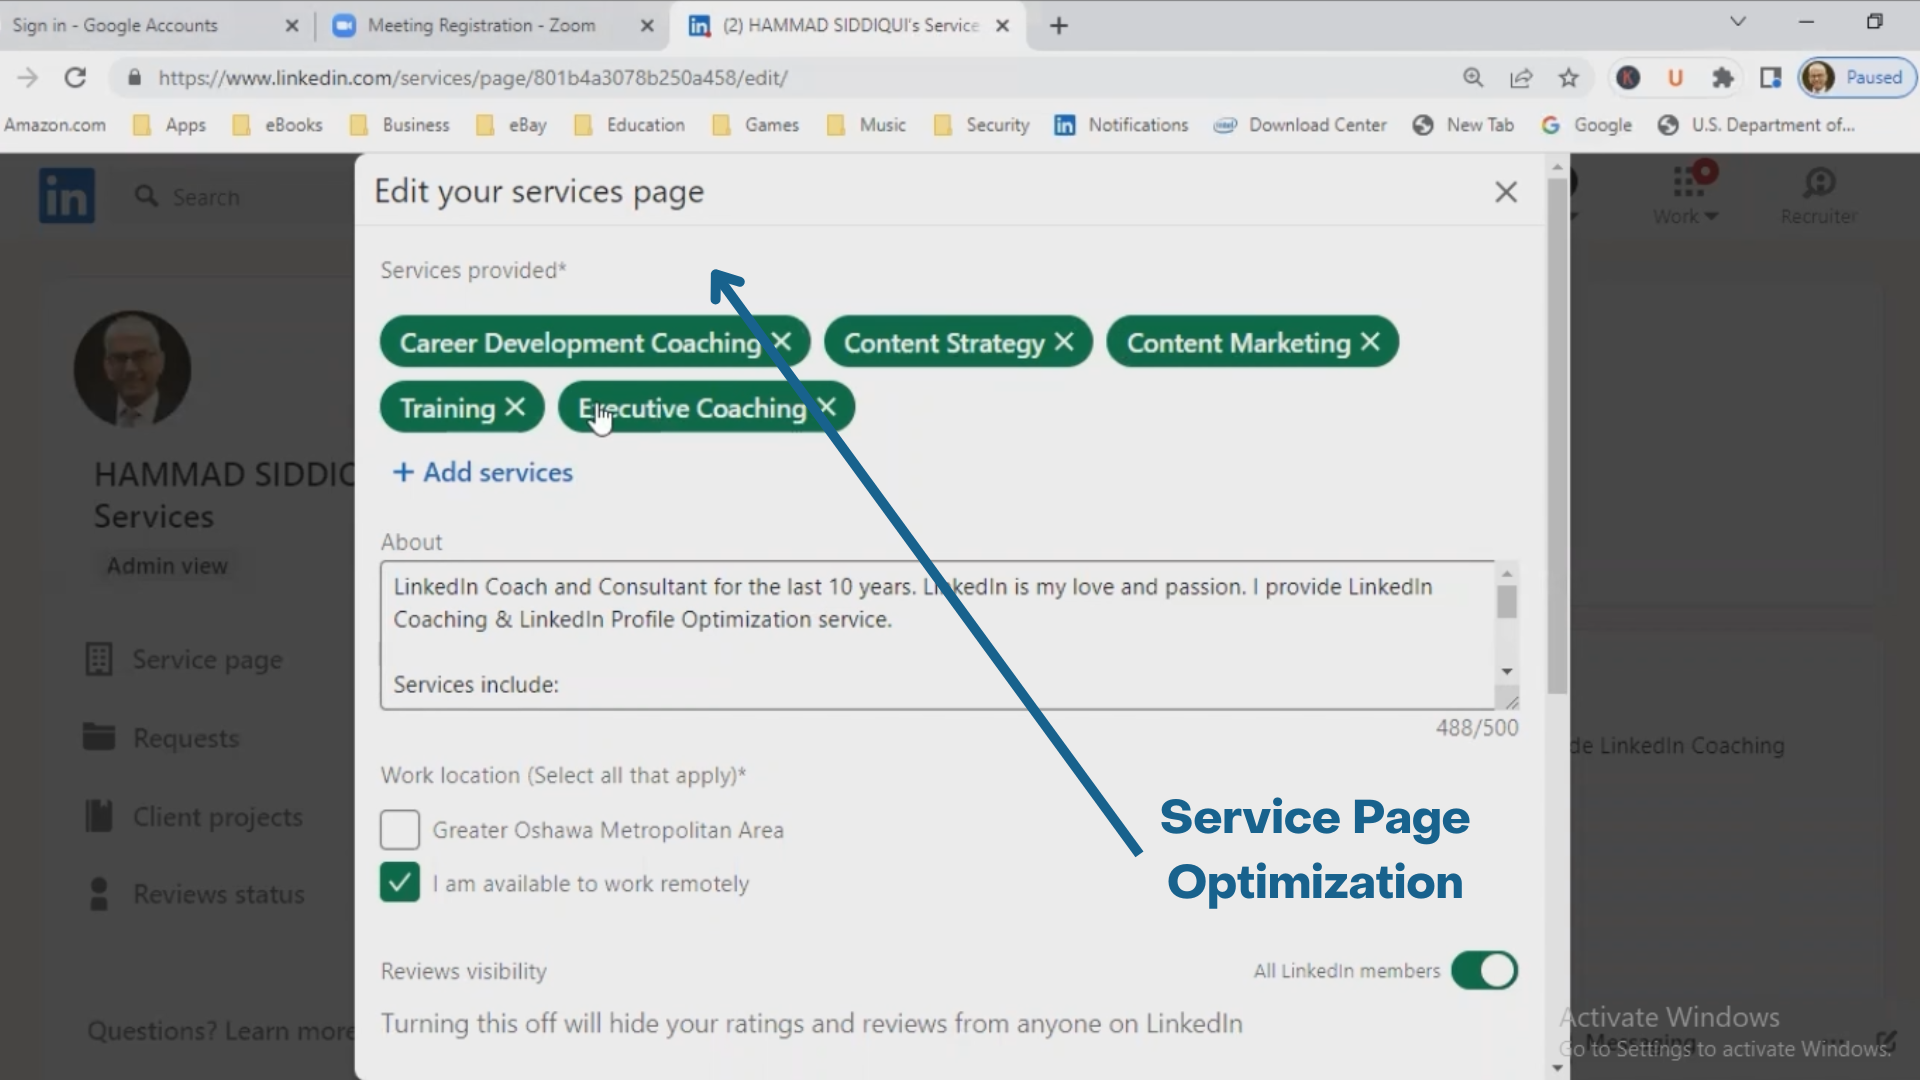The width and height of the screenshot is (1920, 1080).
Task: Open the New Tab bookmark
Action: 1463,125
